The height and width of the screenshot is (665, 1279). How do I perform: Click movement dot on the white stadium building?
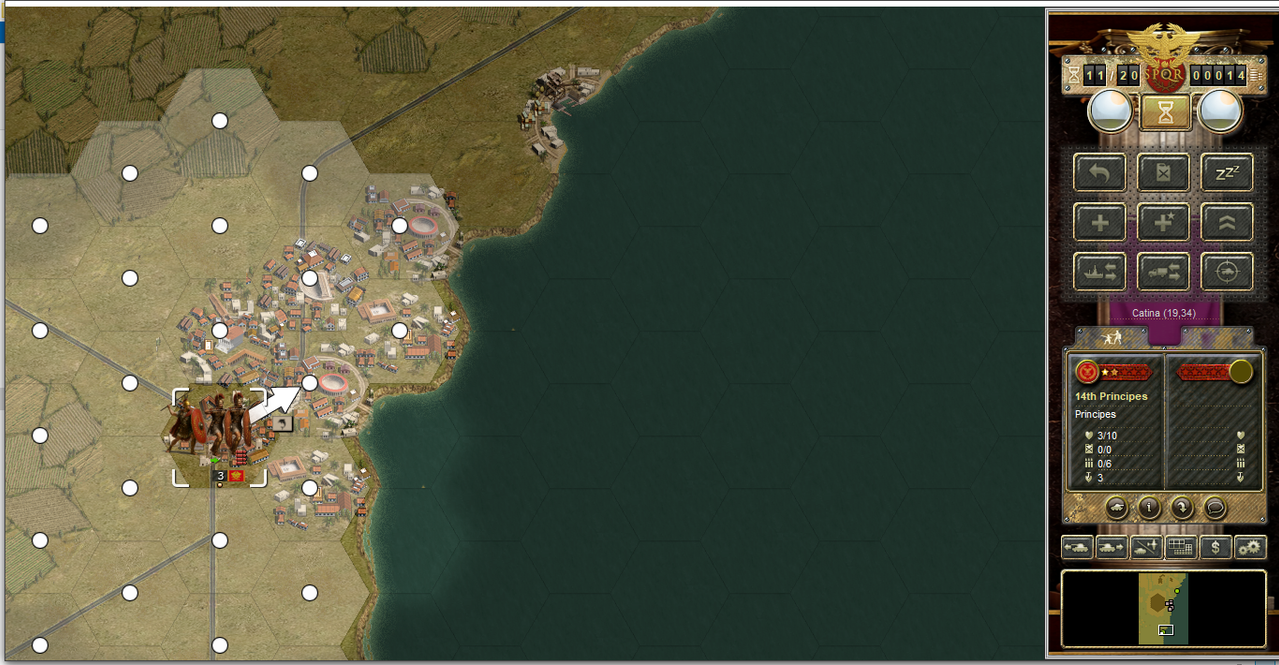pos(310,278)
